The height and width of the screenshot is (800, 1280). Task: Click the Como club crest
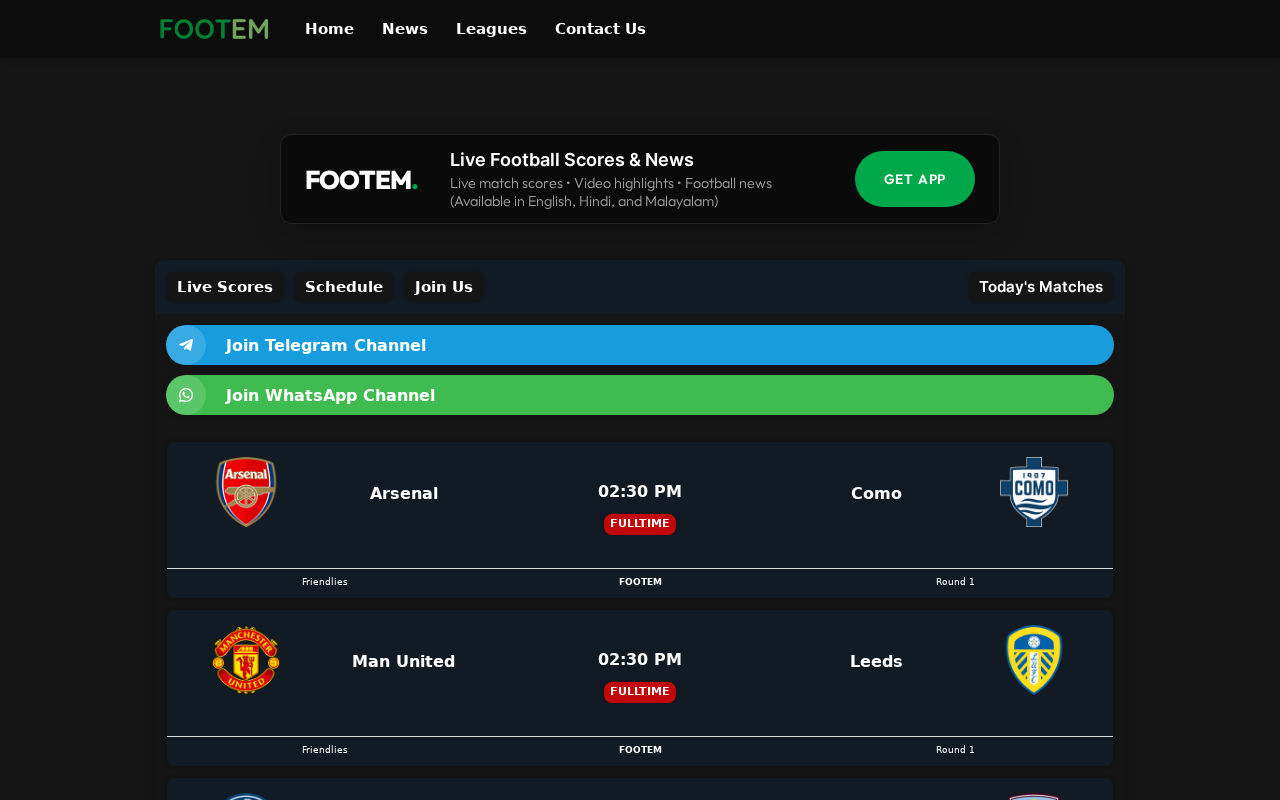point(1034,492)
